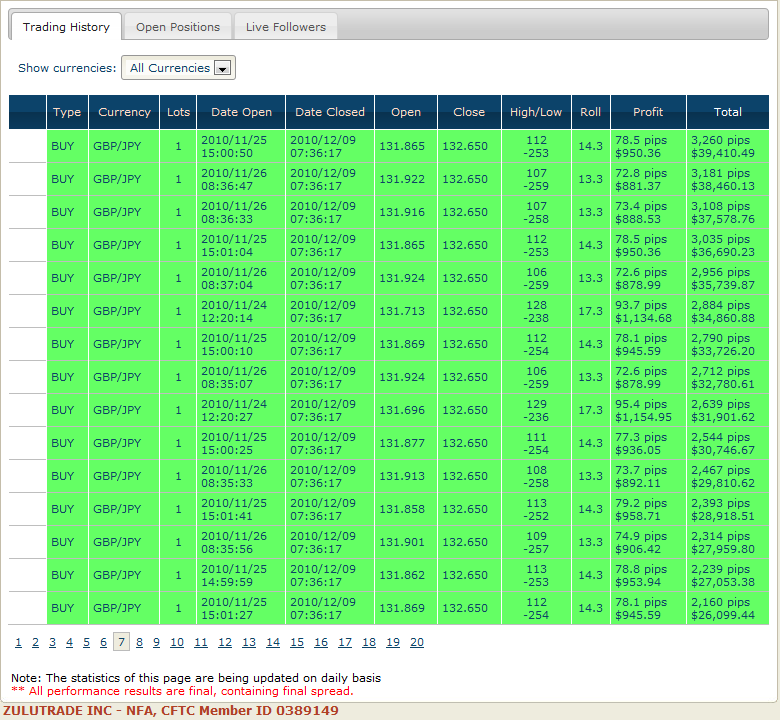This screenshot has width=780, height=720.
Task: Select profit cell 93.7 pips $1,134.68
Action: [648, 311]
